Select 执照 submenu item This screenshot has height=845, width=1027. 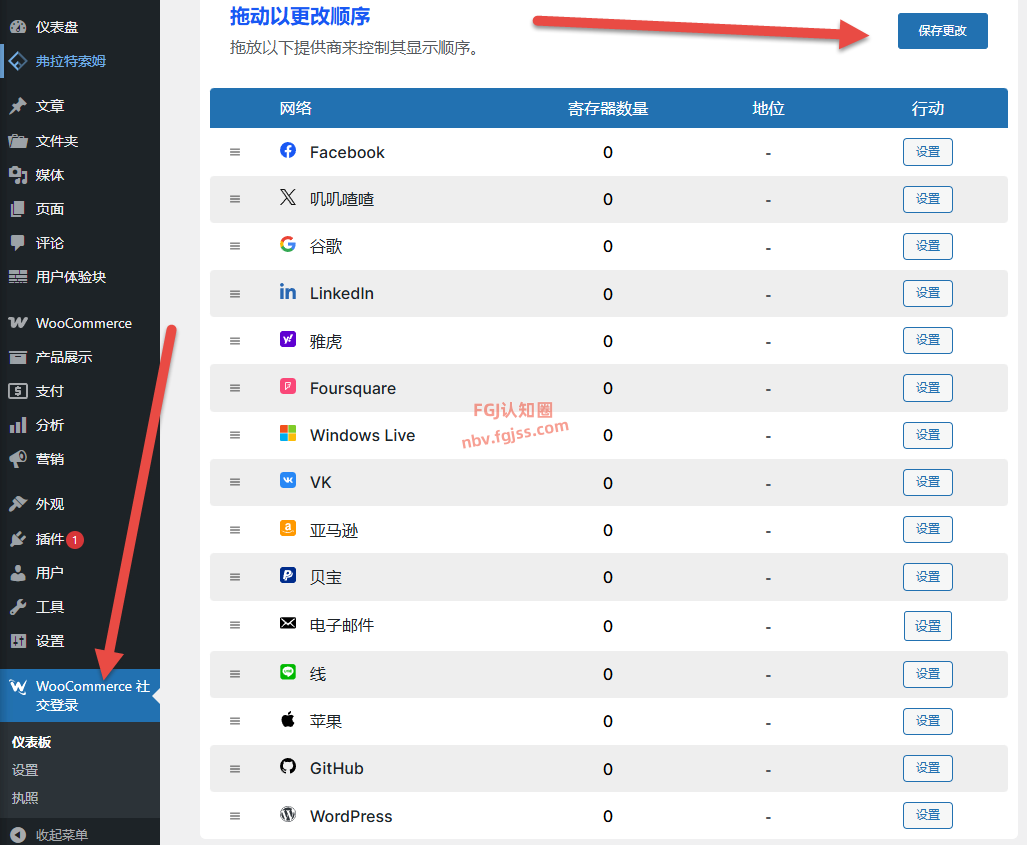pyautogui.click(x=25, y=798)
